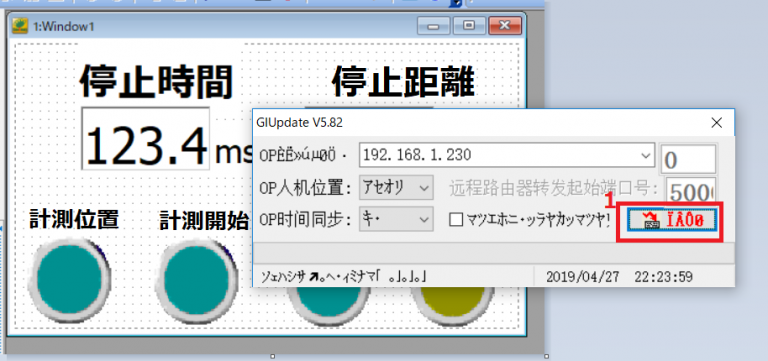Click the Window1 title bar application icon
This screenshot has width=768, height=361.
pos(20,26)
